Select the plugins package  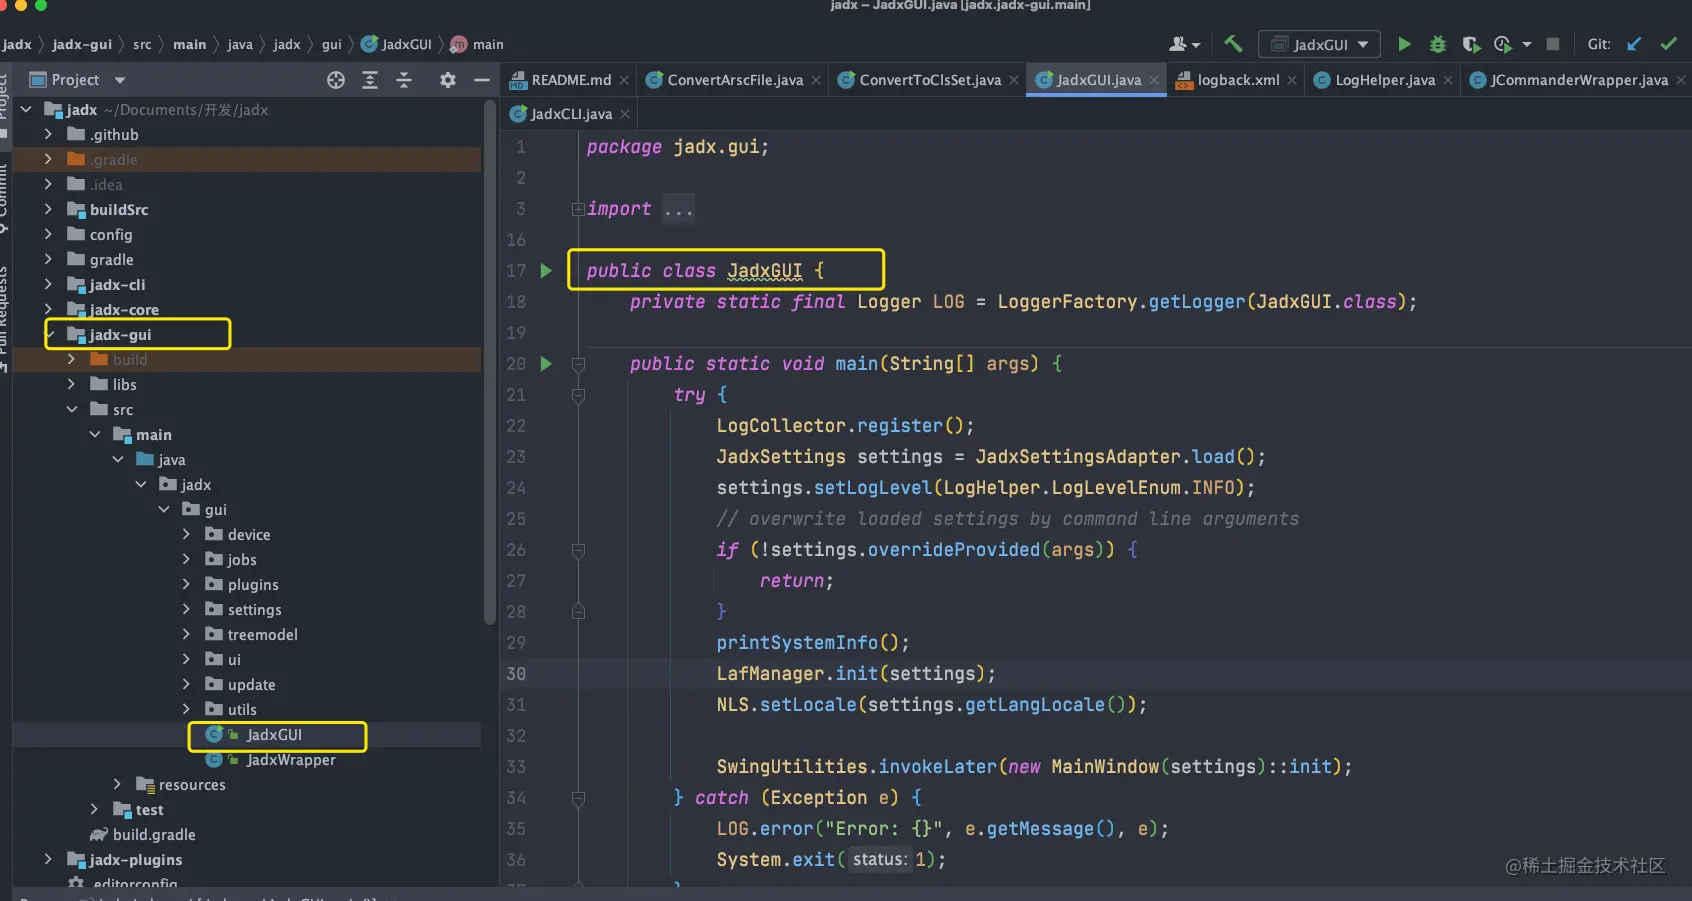pyautogui.click(x=253, y=584)
